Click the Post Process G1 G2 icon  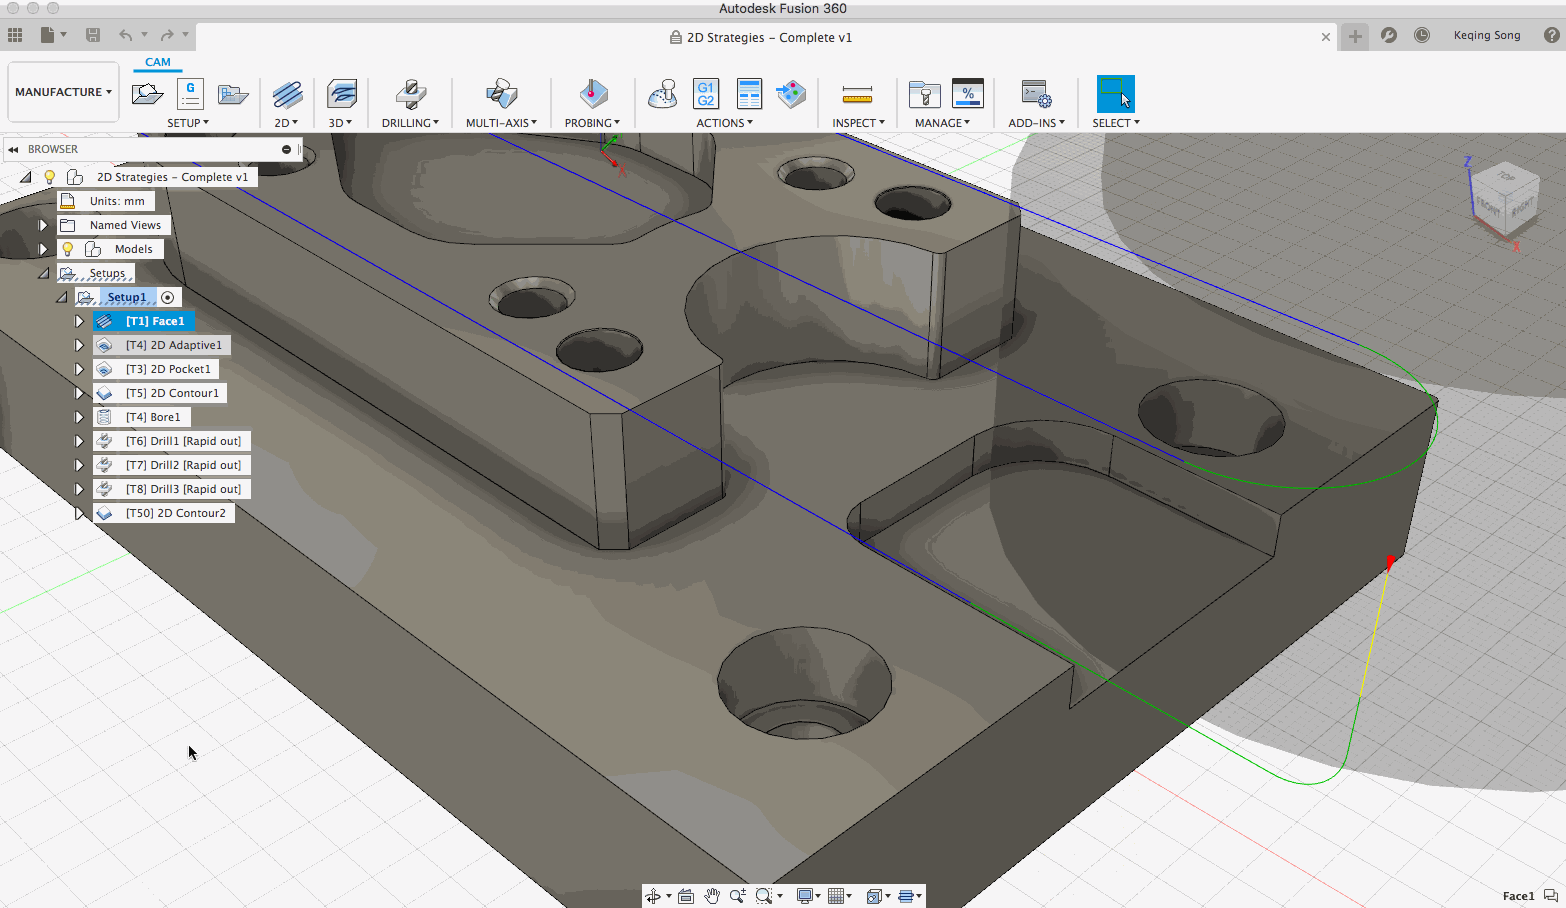pos(705,94)
